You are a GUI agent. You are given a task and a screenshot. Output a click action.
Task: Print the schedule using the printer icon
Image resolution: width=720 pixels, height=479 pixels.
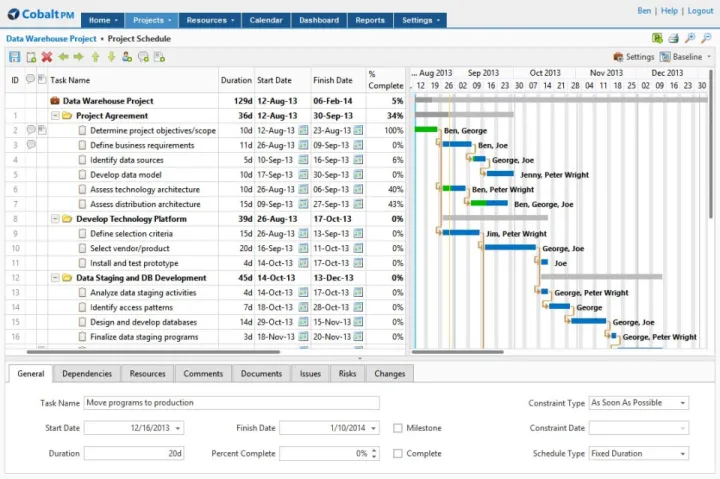click(673, 38)
